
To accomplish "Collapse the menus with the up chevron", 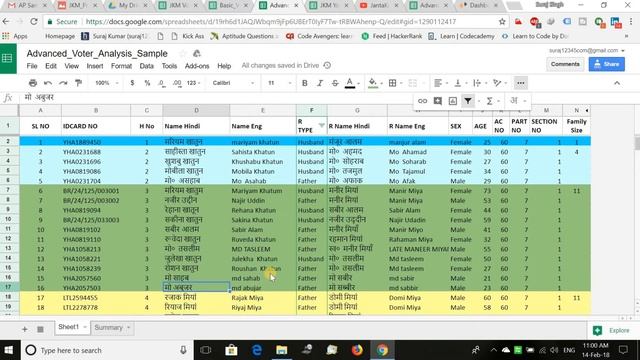I will (617, 83).
